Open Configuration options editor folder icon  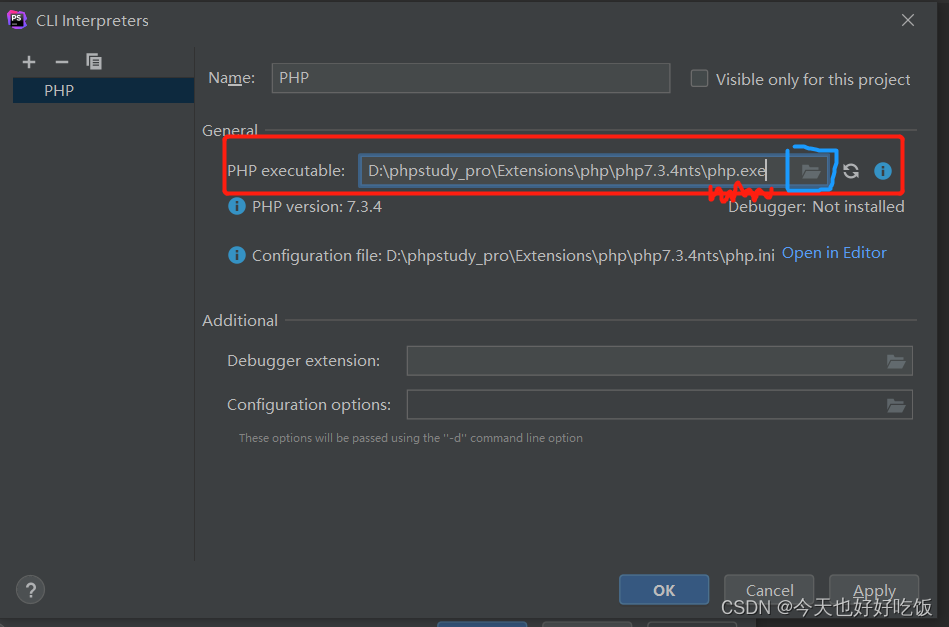(896, 405)
